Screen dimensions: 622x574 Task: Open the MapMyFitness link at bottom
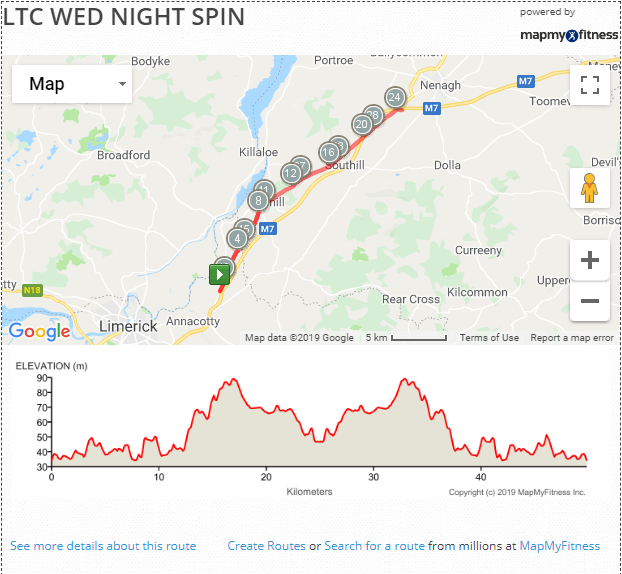(x=560, y=546)
